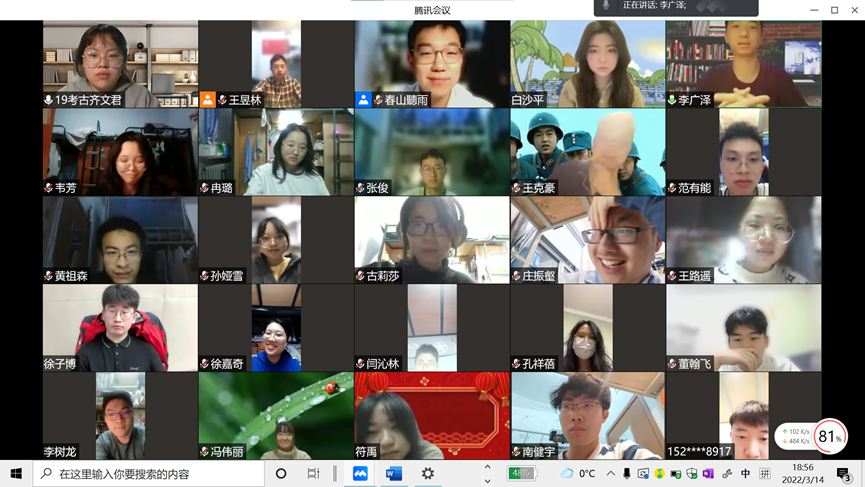
Task: Click the microphone icon next to 19考古齐文君
Action: [48, 100]
